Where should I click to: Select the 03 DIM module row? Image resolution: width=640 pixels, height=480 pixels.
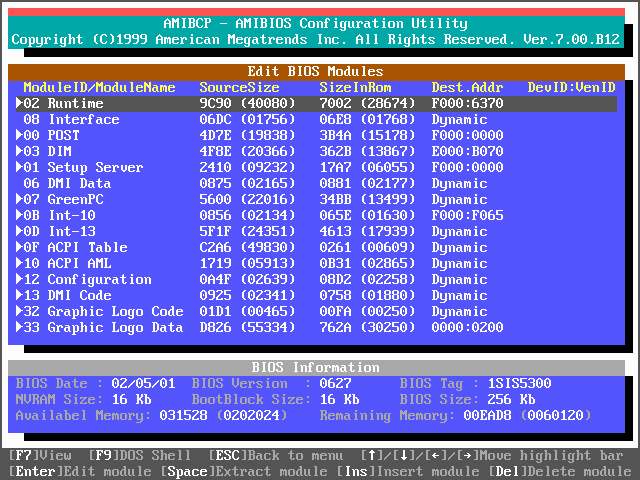[316, 151]
